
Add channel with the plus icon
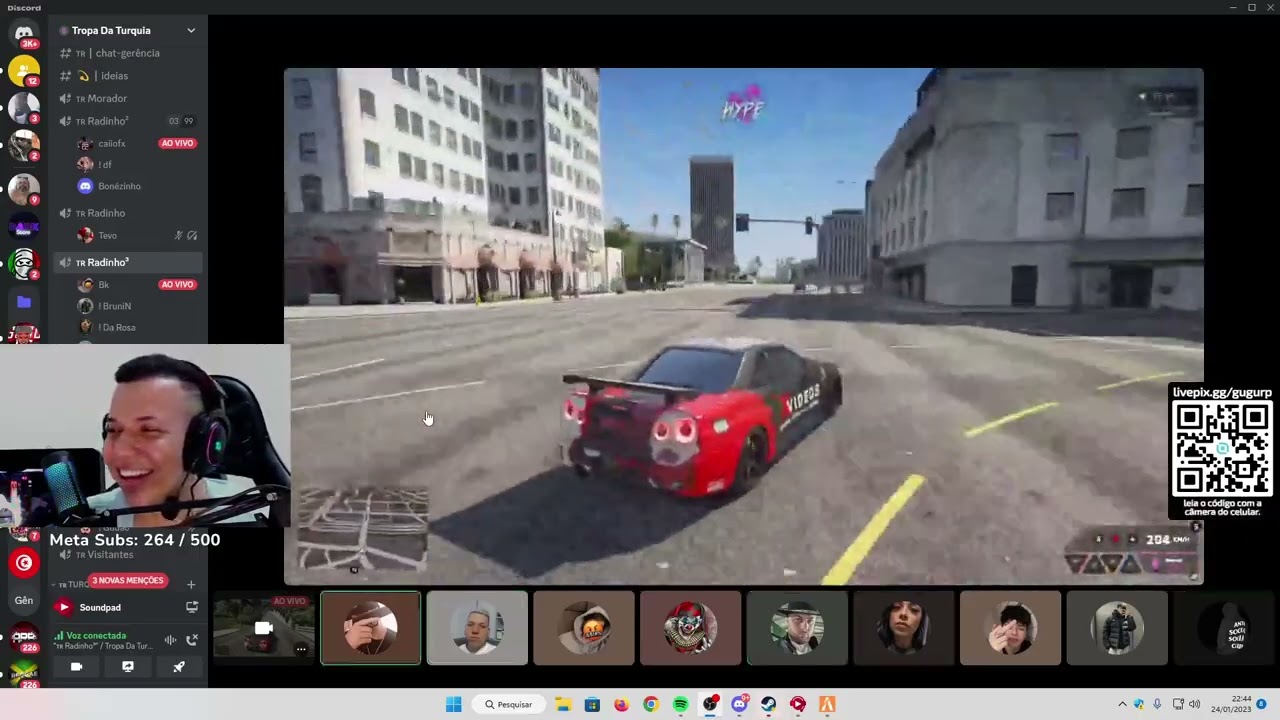191,584
